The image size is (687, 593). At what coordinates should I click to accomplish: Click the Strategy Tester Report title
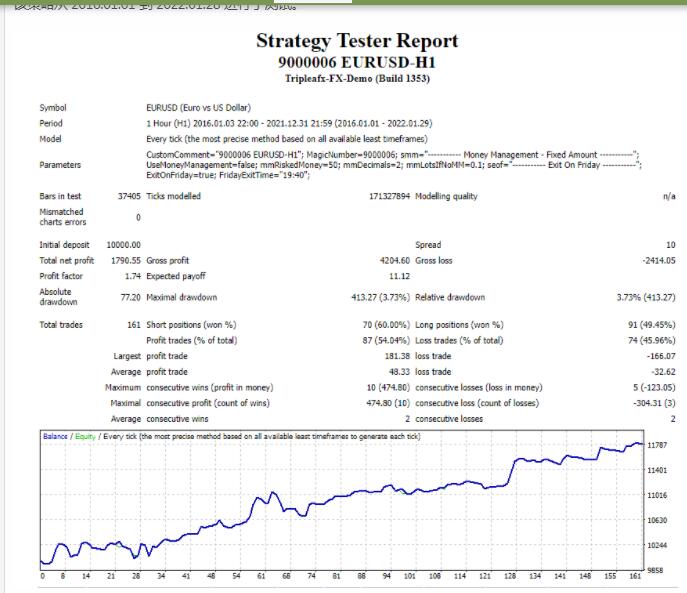click(x=357, y=41)
